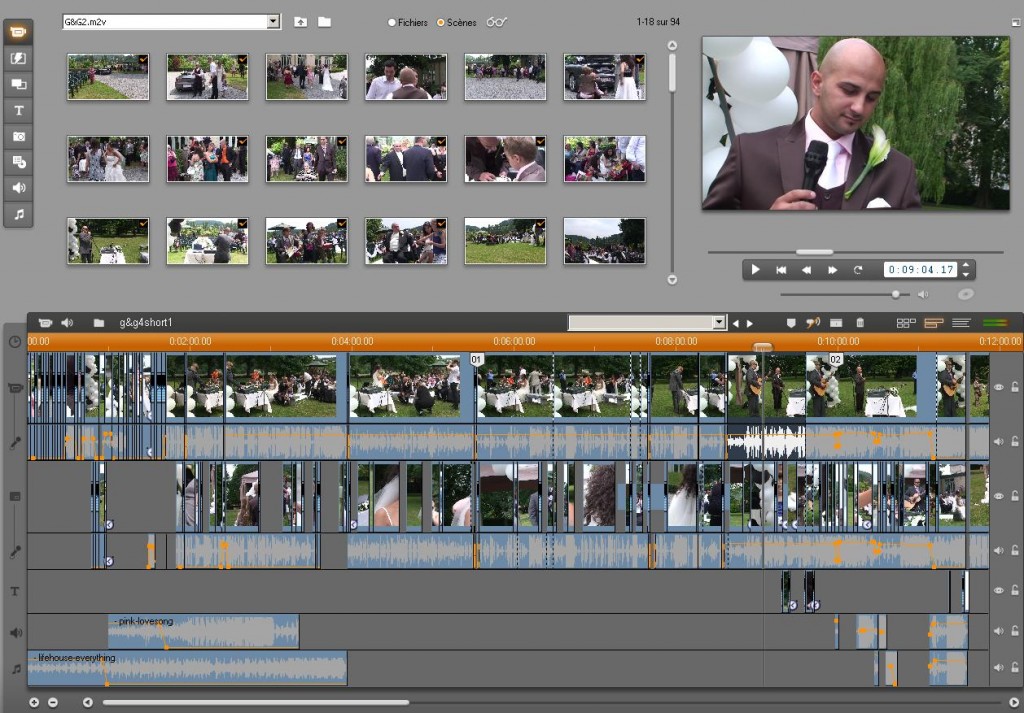Expand the G&G2.m2v file dropdown
The height and width of the screenshot is (713, 1024).
pyautogui.click(x=273, y=22)
